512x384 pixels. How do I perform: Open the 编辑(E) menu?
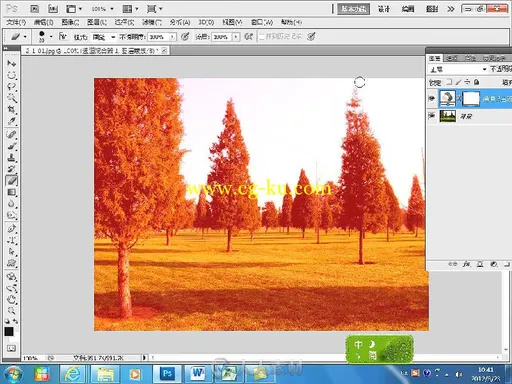[43, 22]
